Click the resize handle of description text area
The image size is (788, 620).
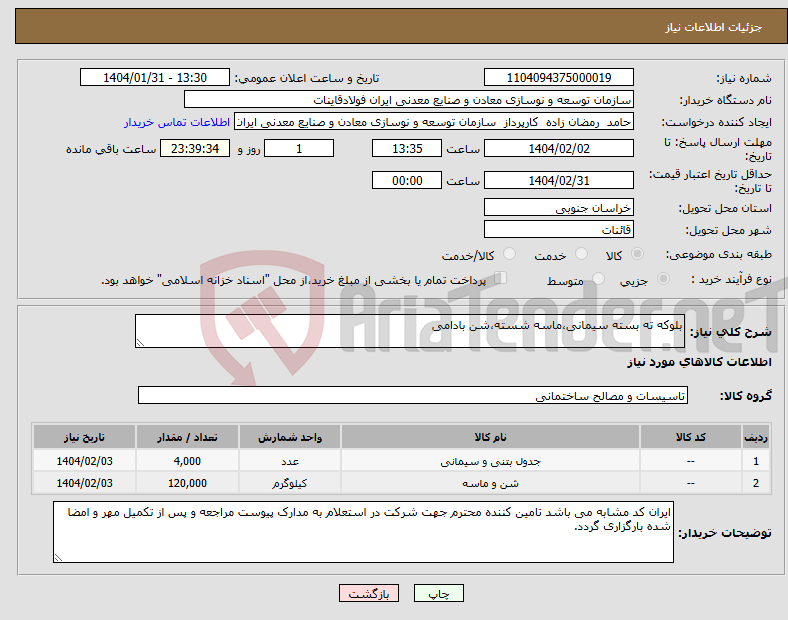(140, 343)
